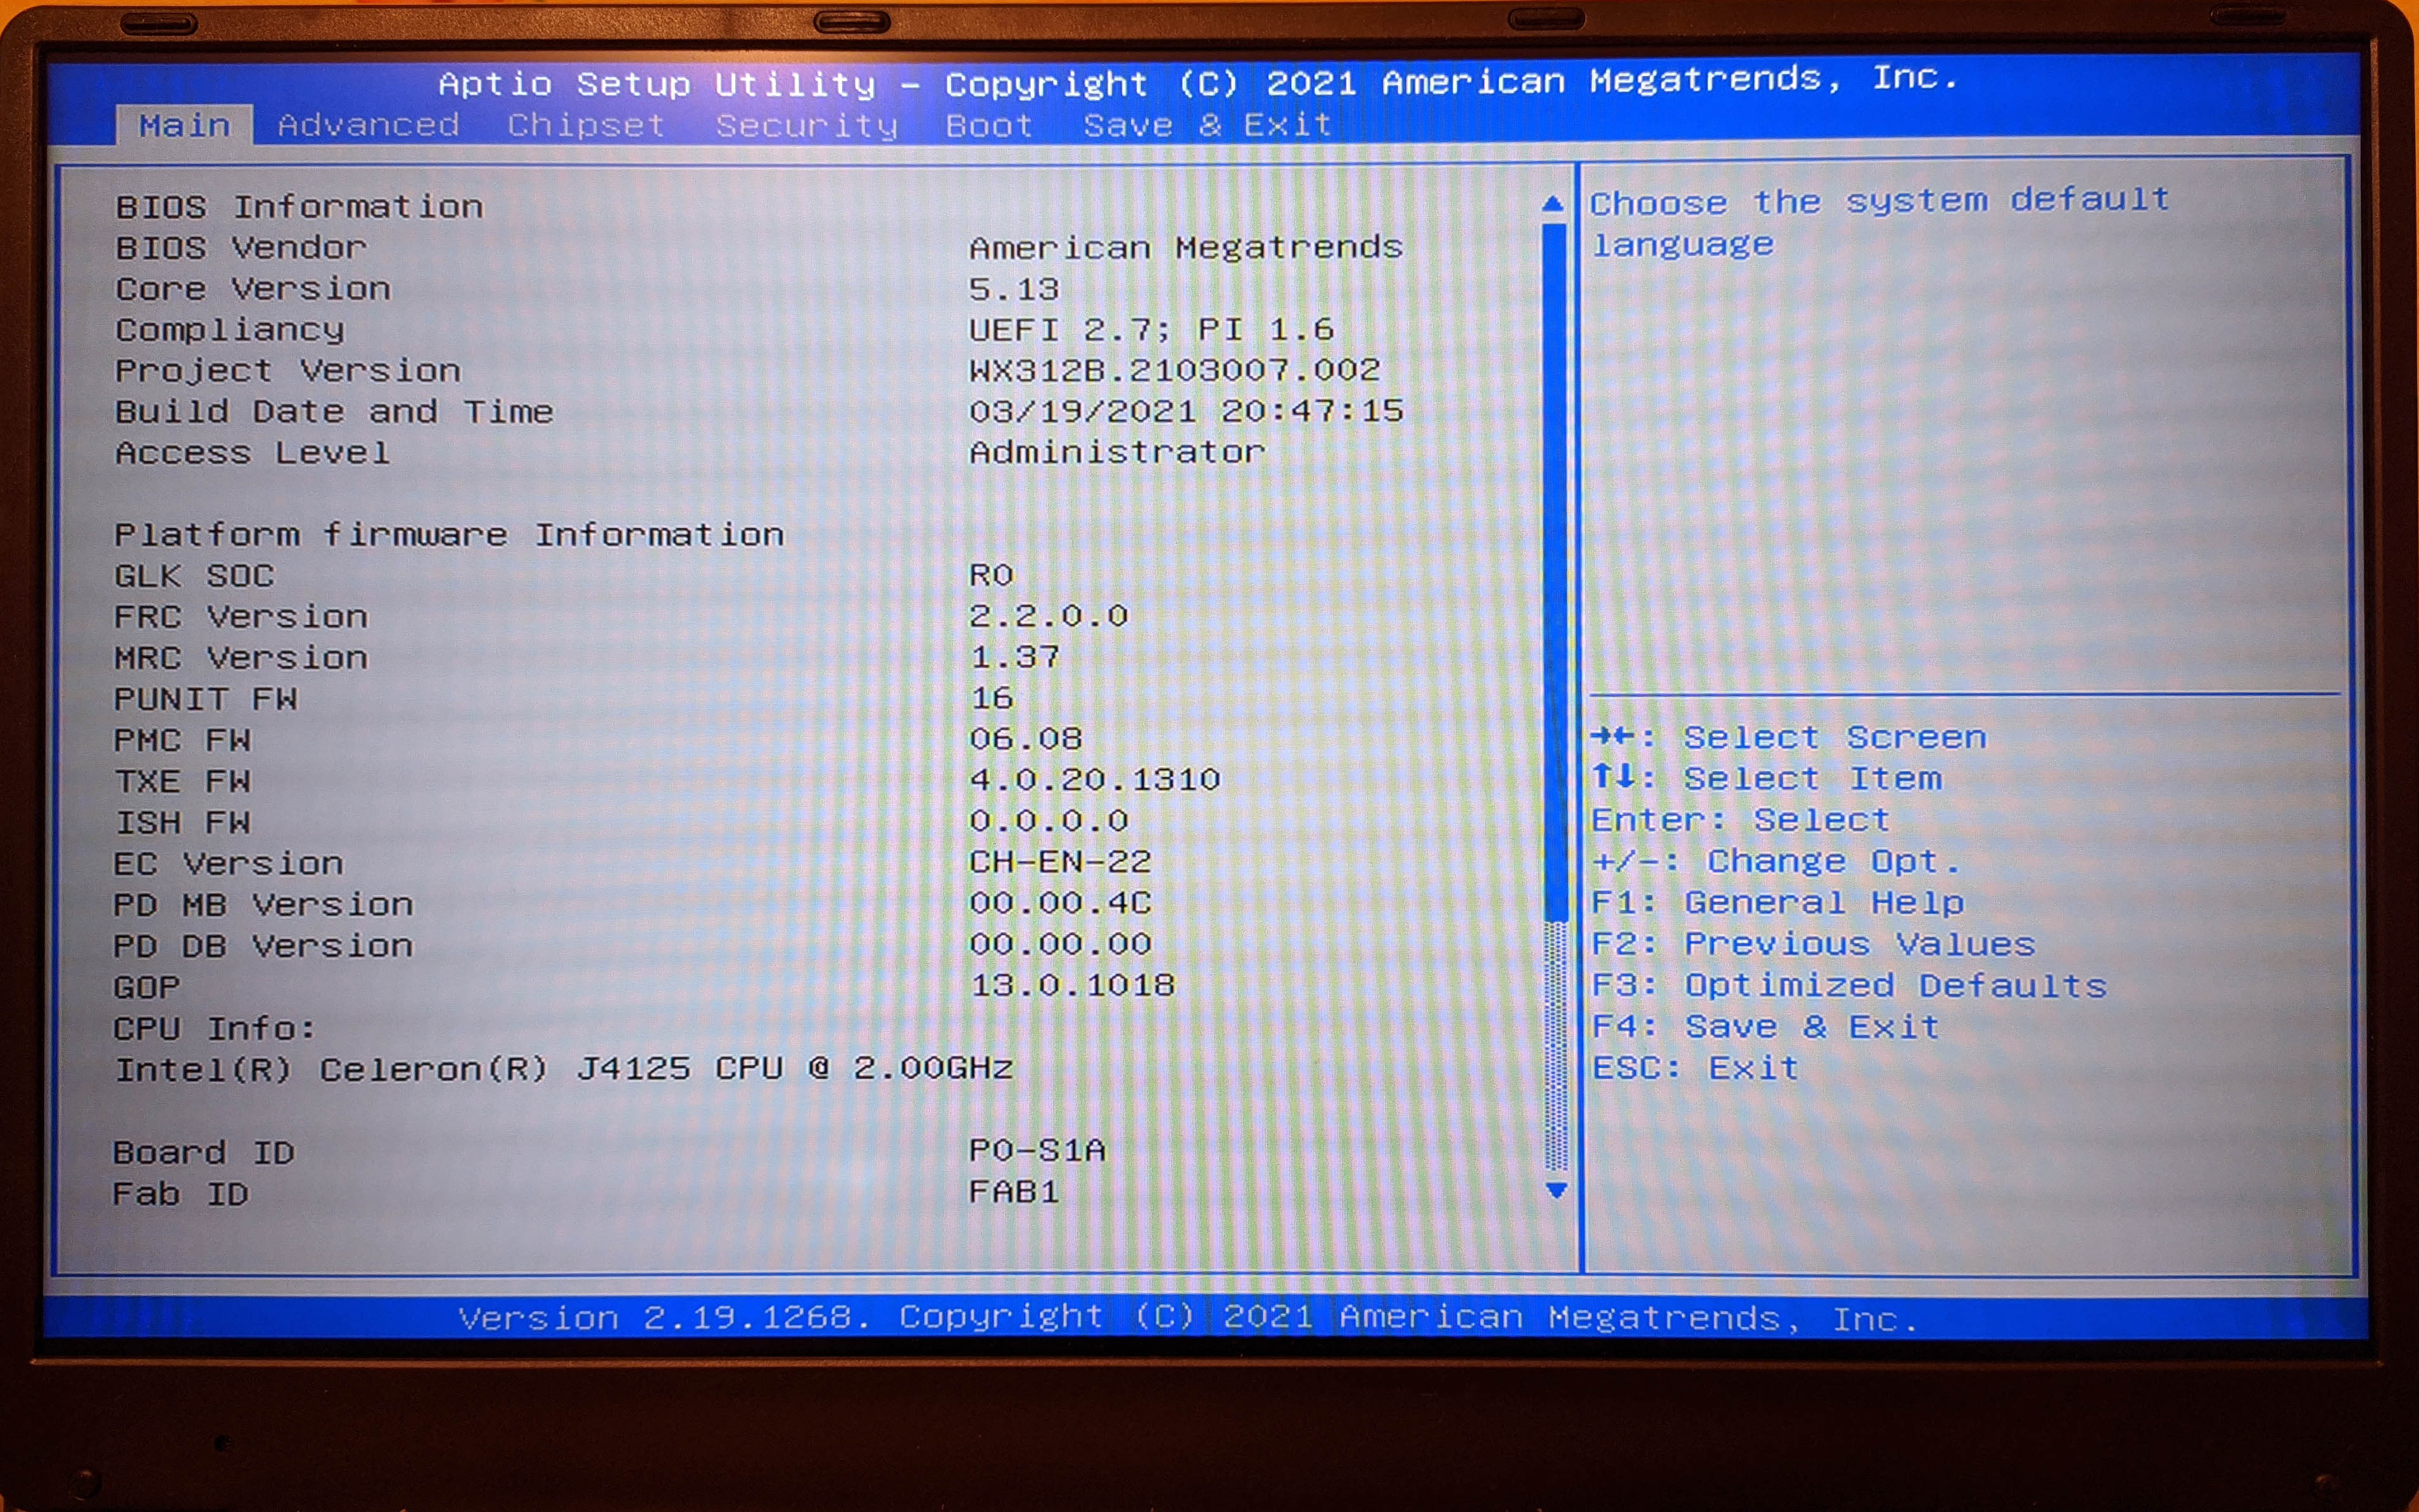This screenshot has width=2419, height=1512.
Task: Click the 'Version 2.19.1268' footer text
Action: 664,1318
